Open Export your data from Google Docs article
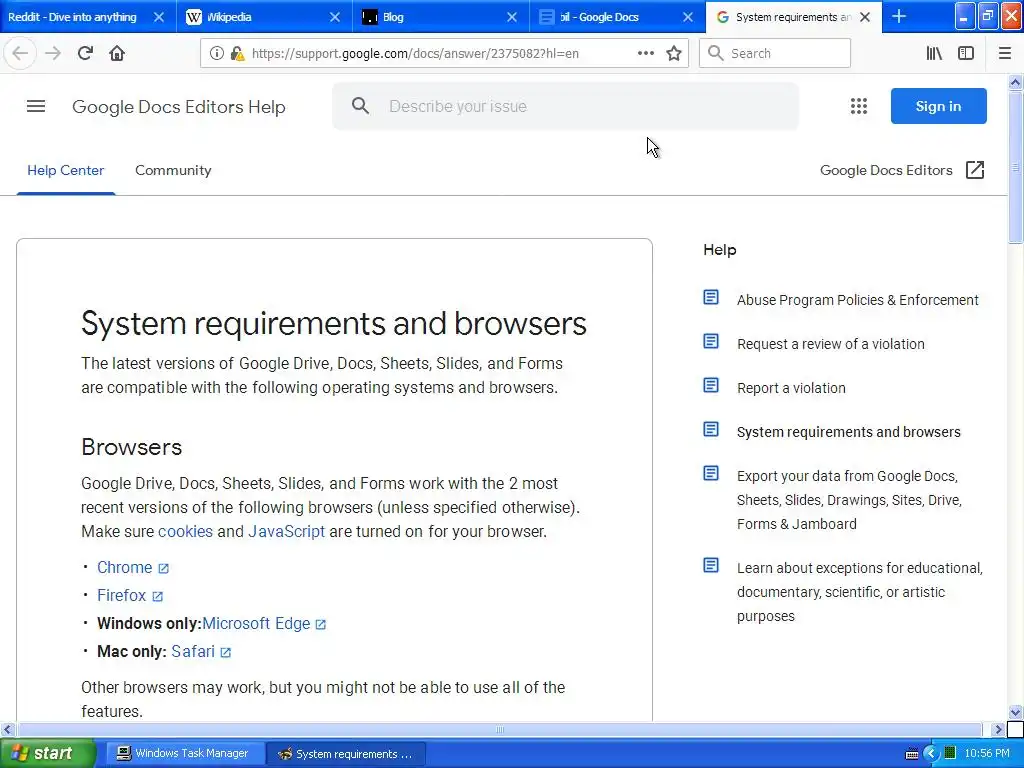Screen dimensions: 1024x768 [849, 500]
